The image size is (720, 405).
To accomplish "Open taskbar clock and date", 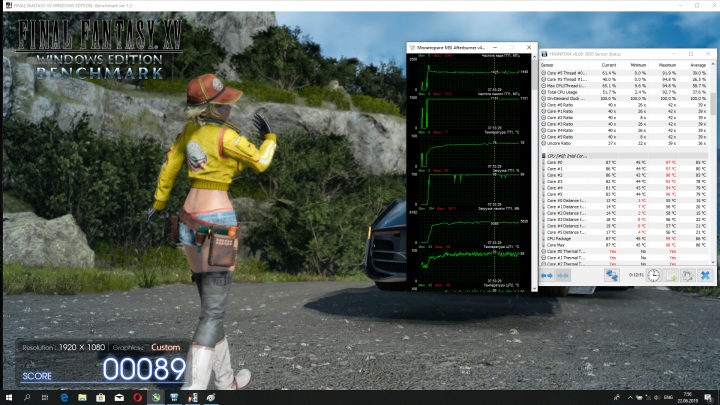I will pyautogui.click(x=687, y=398).
